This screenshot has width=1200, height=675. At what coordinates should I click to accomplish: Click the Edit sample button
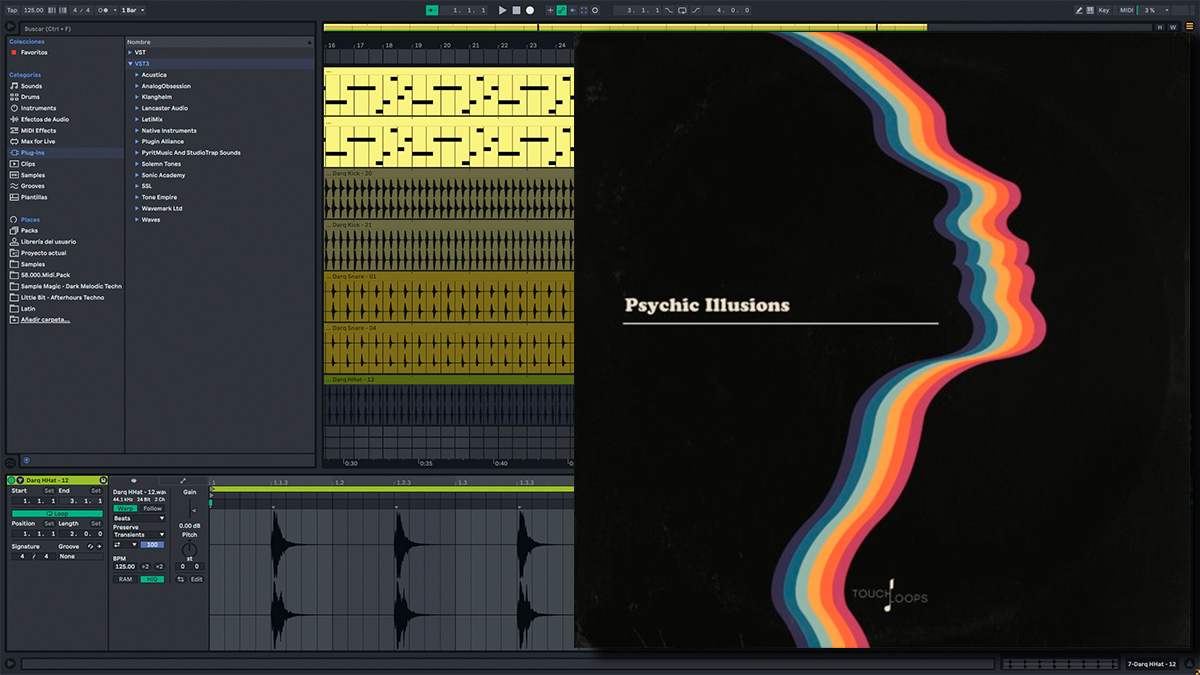point(196,579)
